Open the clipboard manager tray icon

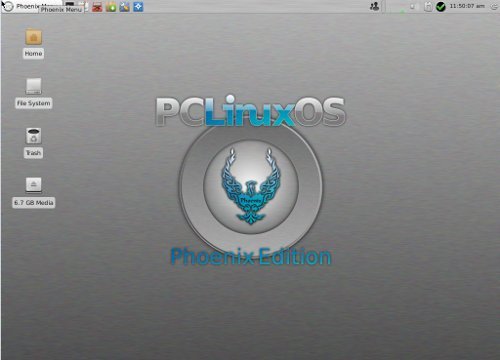(428, 7)
